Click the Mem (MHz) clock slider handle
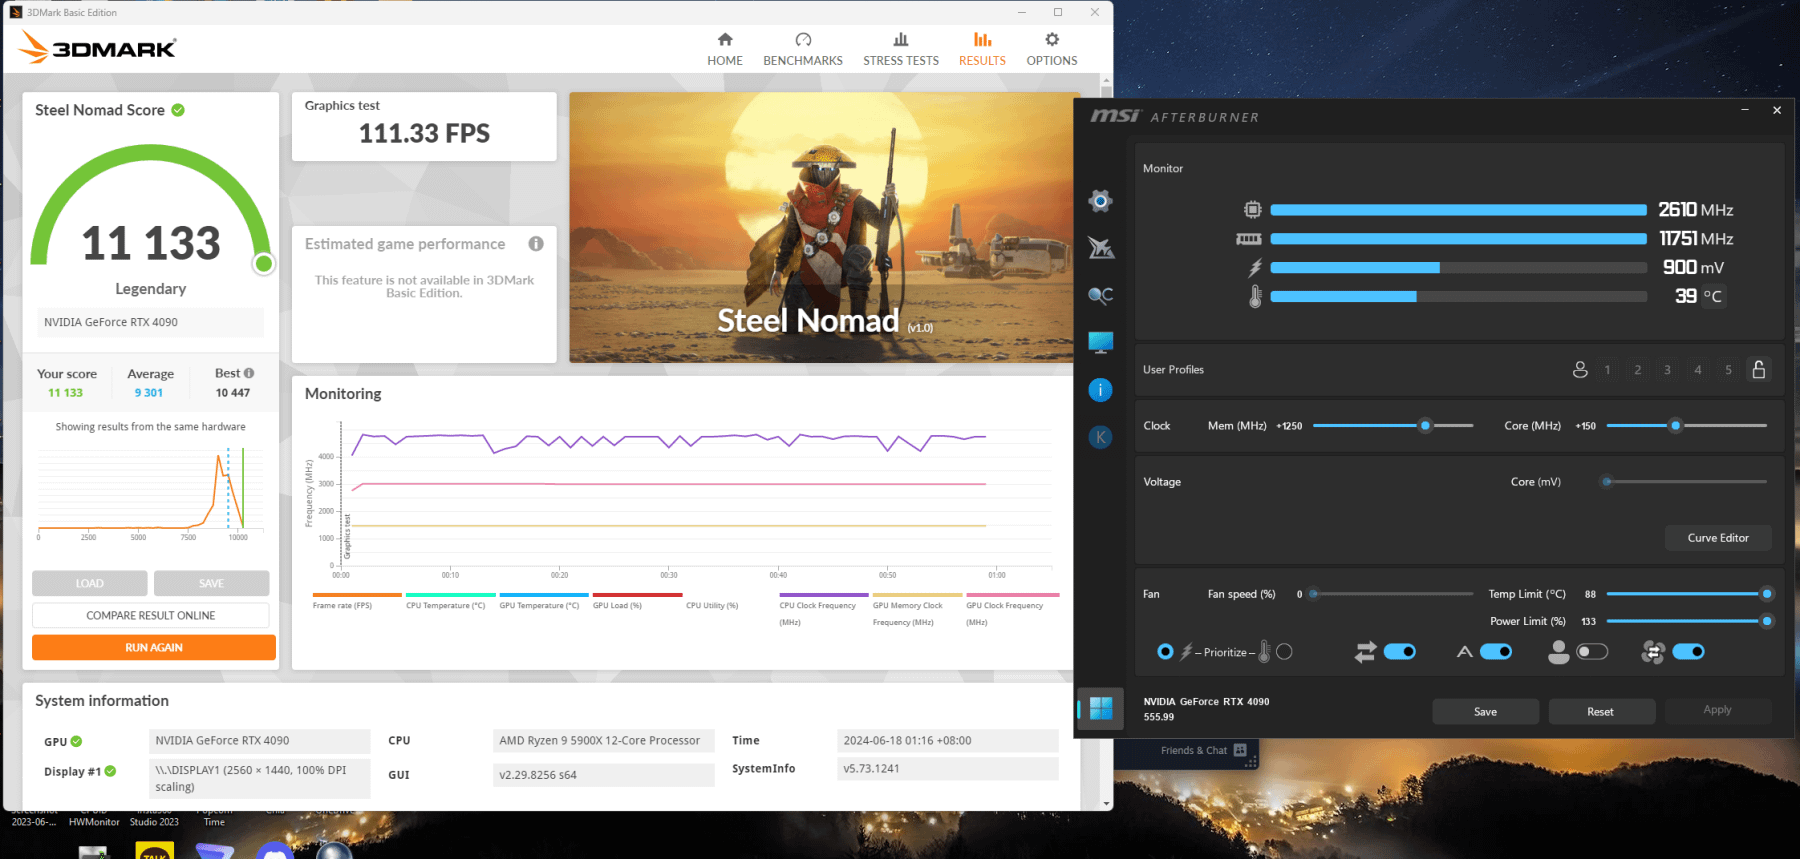 click(x=1425, y=426)
